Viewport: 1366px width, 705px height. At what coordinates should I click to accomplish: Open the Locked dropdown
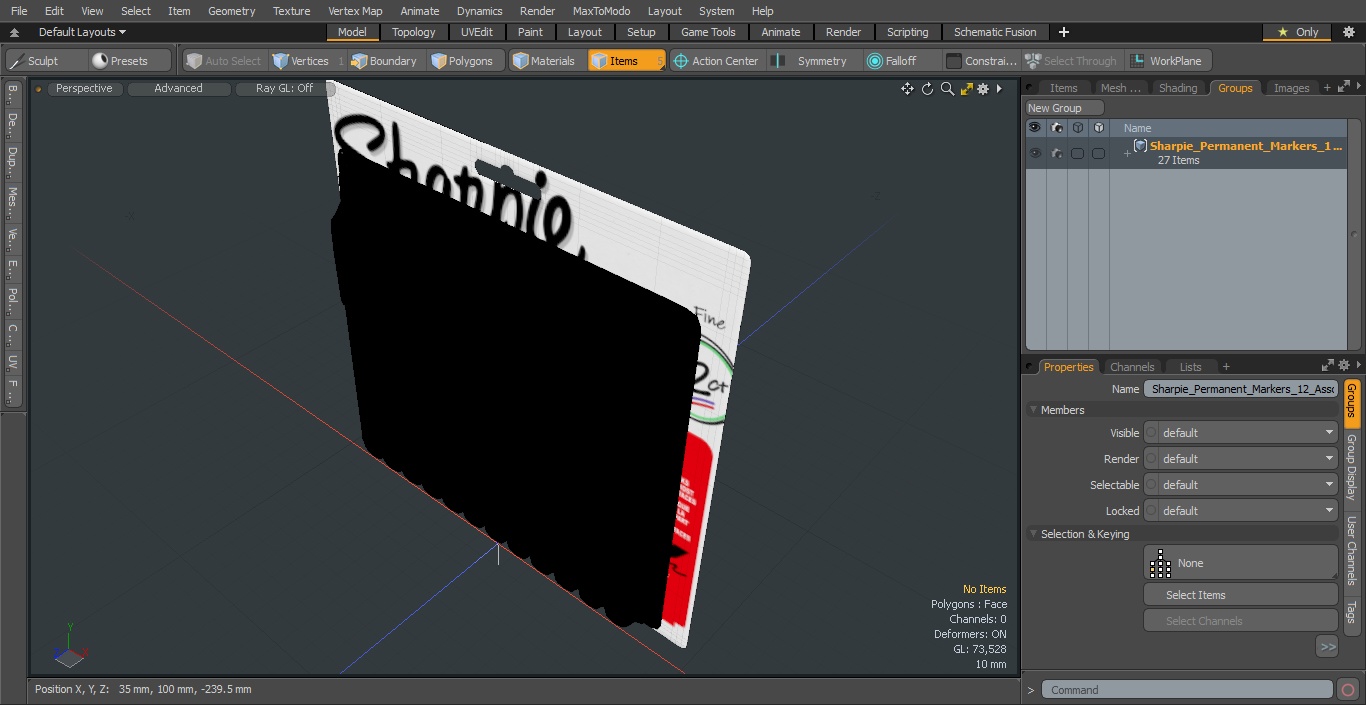coord(1240,511)
